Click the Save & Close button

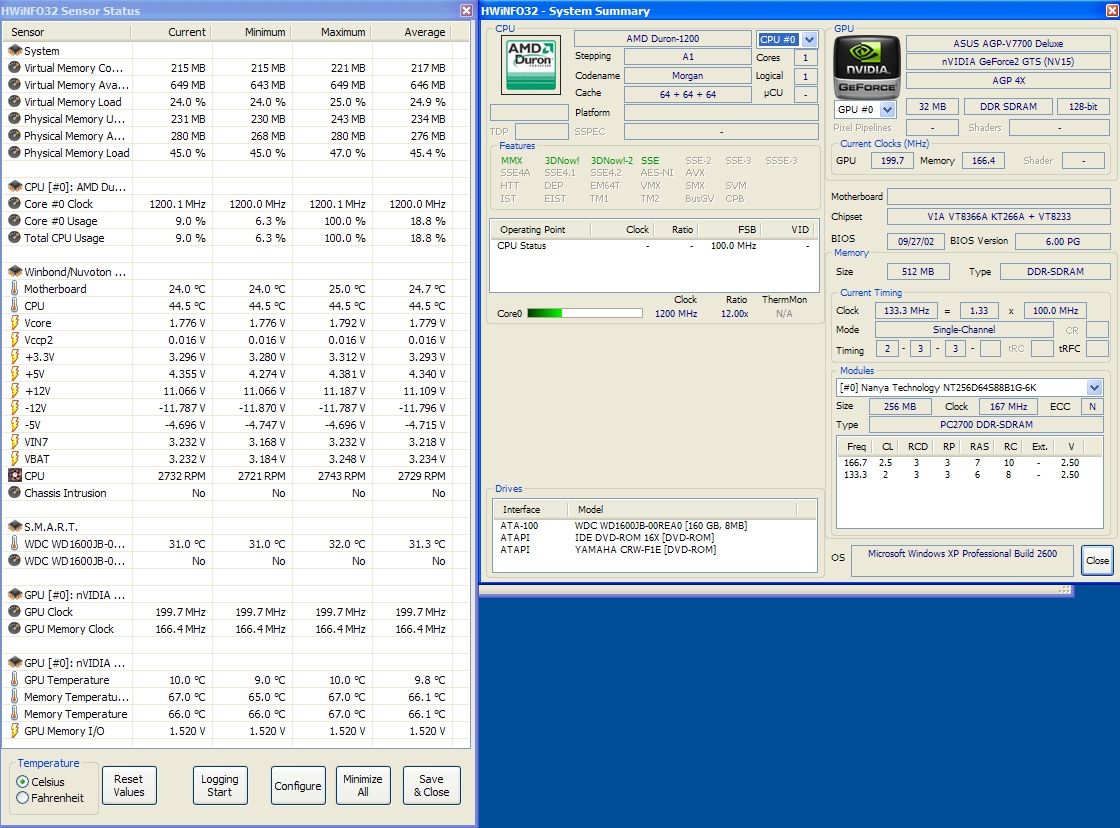click(431, 785)
